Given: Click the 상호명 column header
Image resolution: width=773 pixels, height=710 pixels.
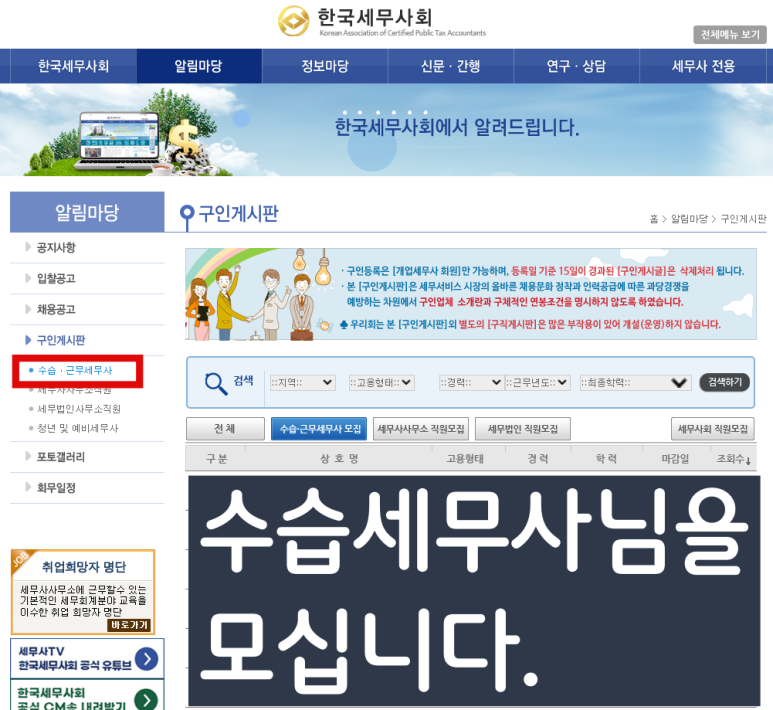Looking at the screenshot, I should (339, 459).
